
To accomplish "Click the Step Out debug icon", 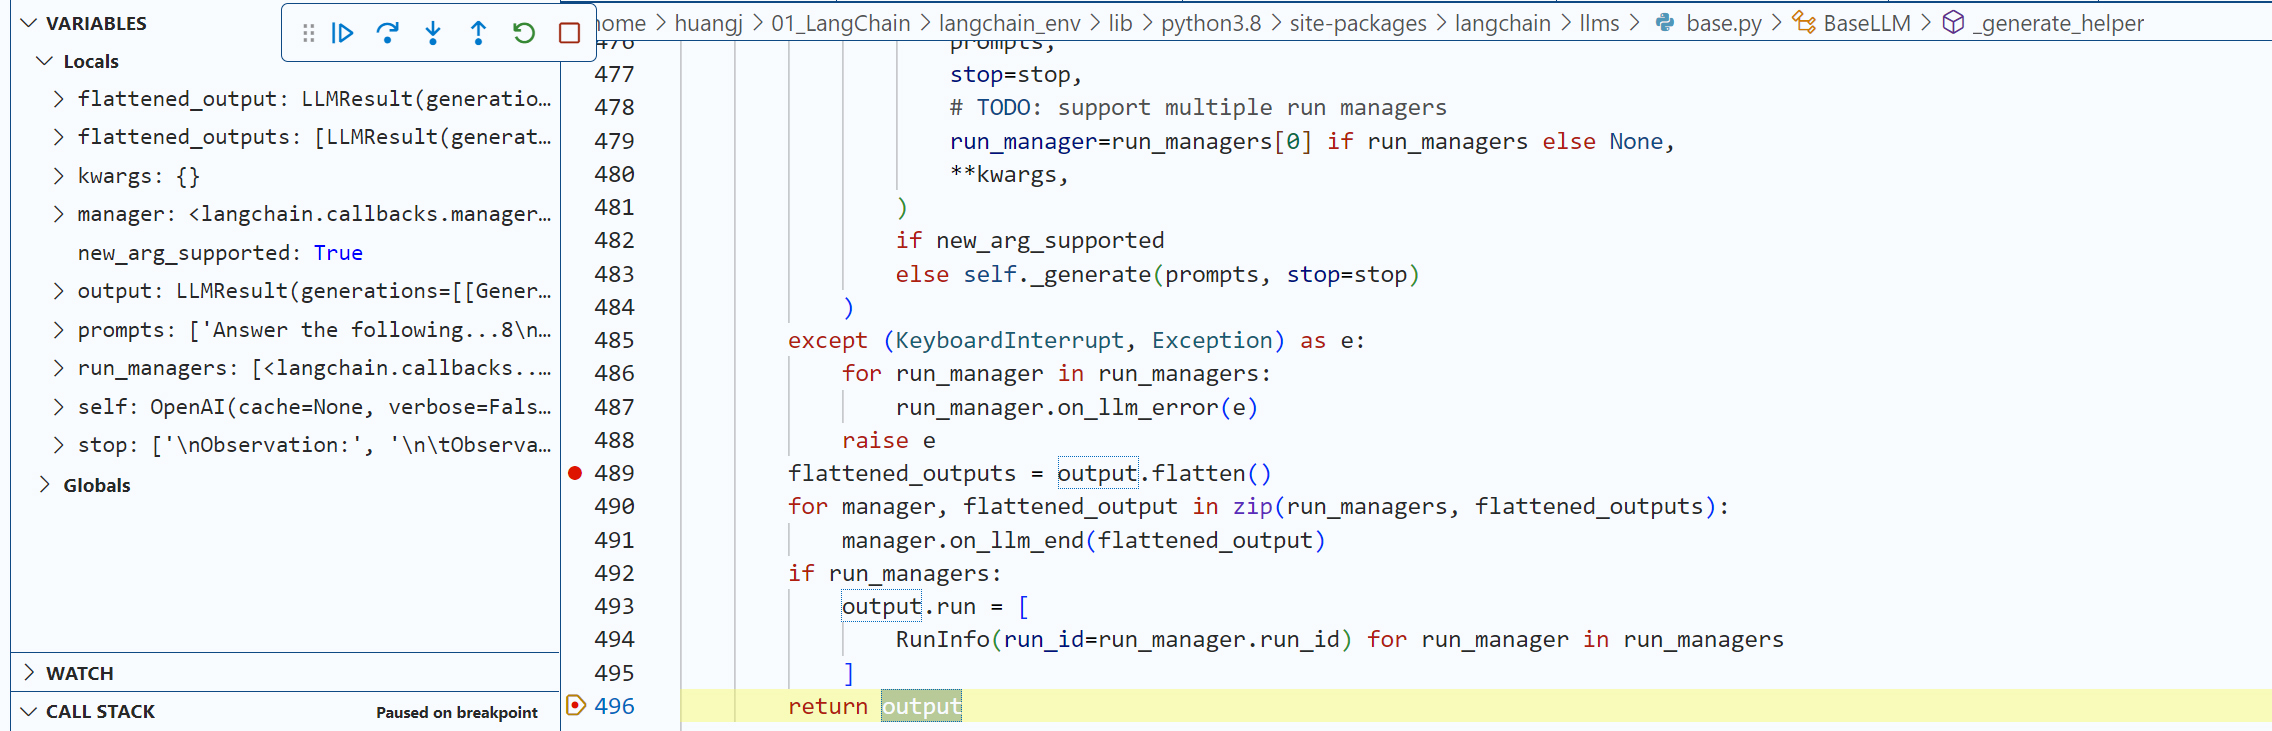I will pyautogui.click(x=478, y=33).
